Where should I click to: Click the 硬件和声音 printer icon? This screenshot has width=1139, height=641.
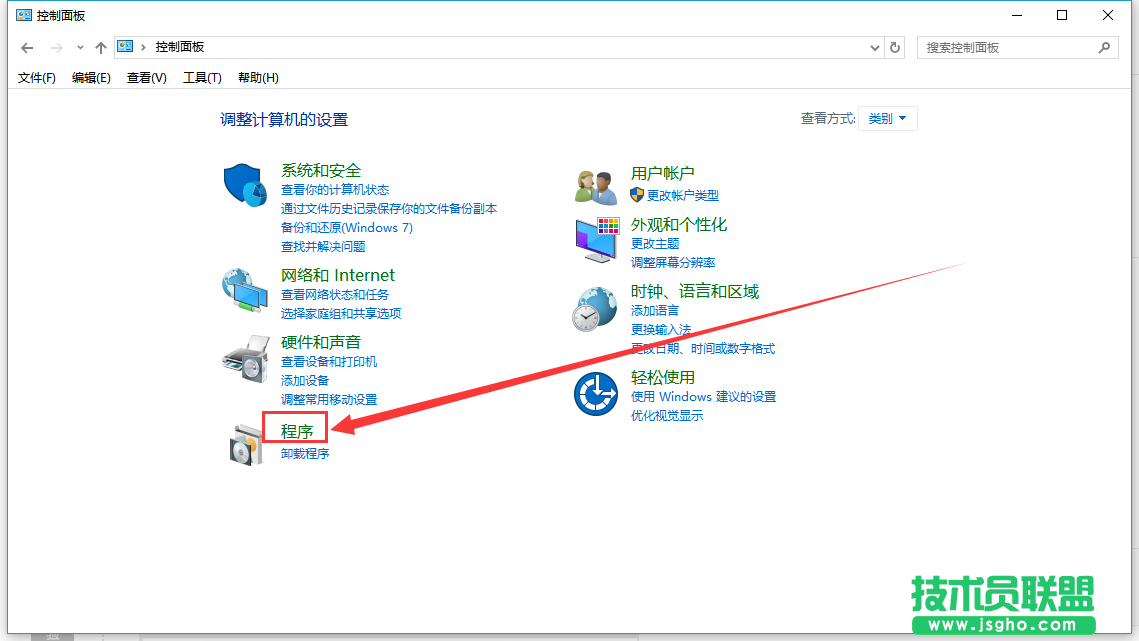[245, 357]
